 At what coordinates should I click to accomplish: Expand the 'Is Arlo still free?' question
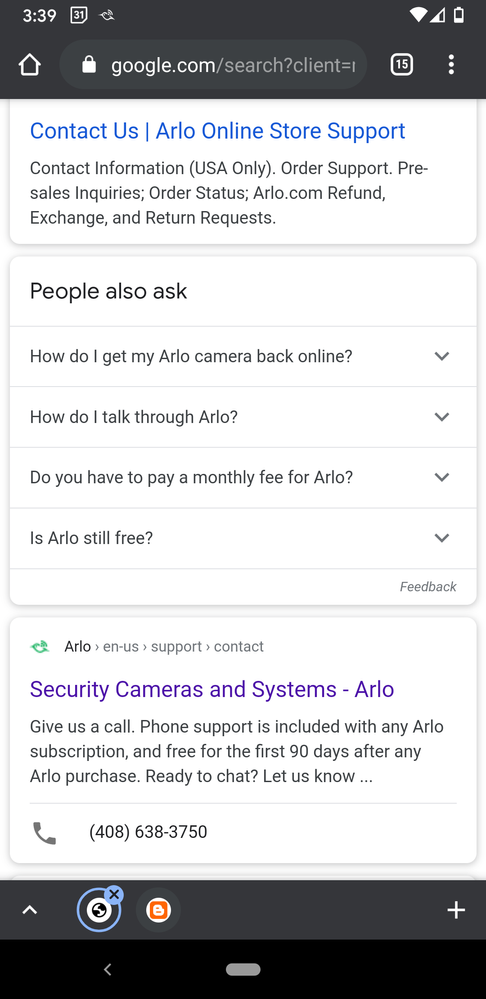[x=243, y=538]
